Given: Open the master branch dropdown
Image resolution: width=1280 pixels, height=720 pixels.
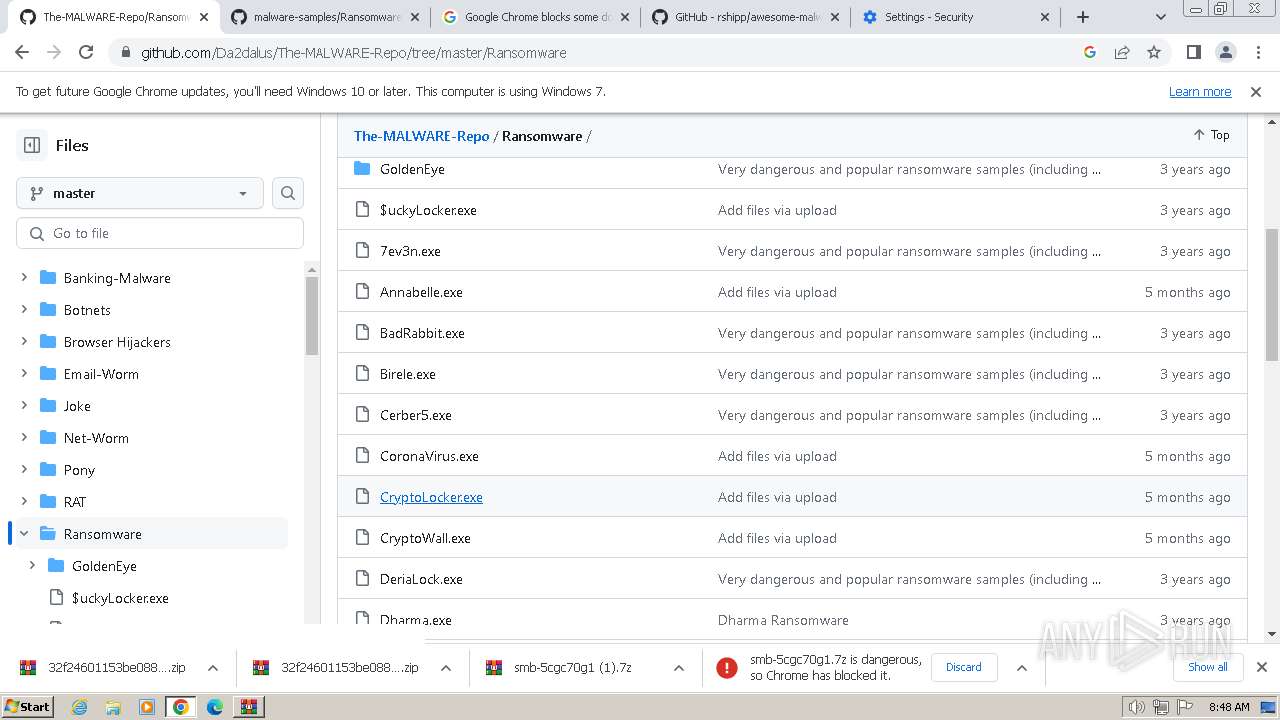Looking at the screenshot, I should coord(140,193).
